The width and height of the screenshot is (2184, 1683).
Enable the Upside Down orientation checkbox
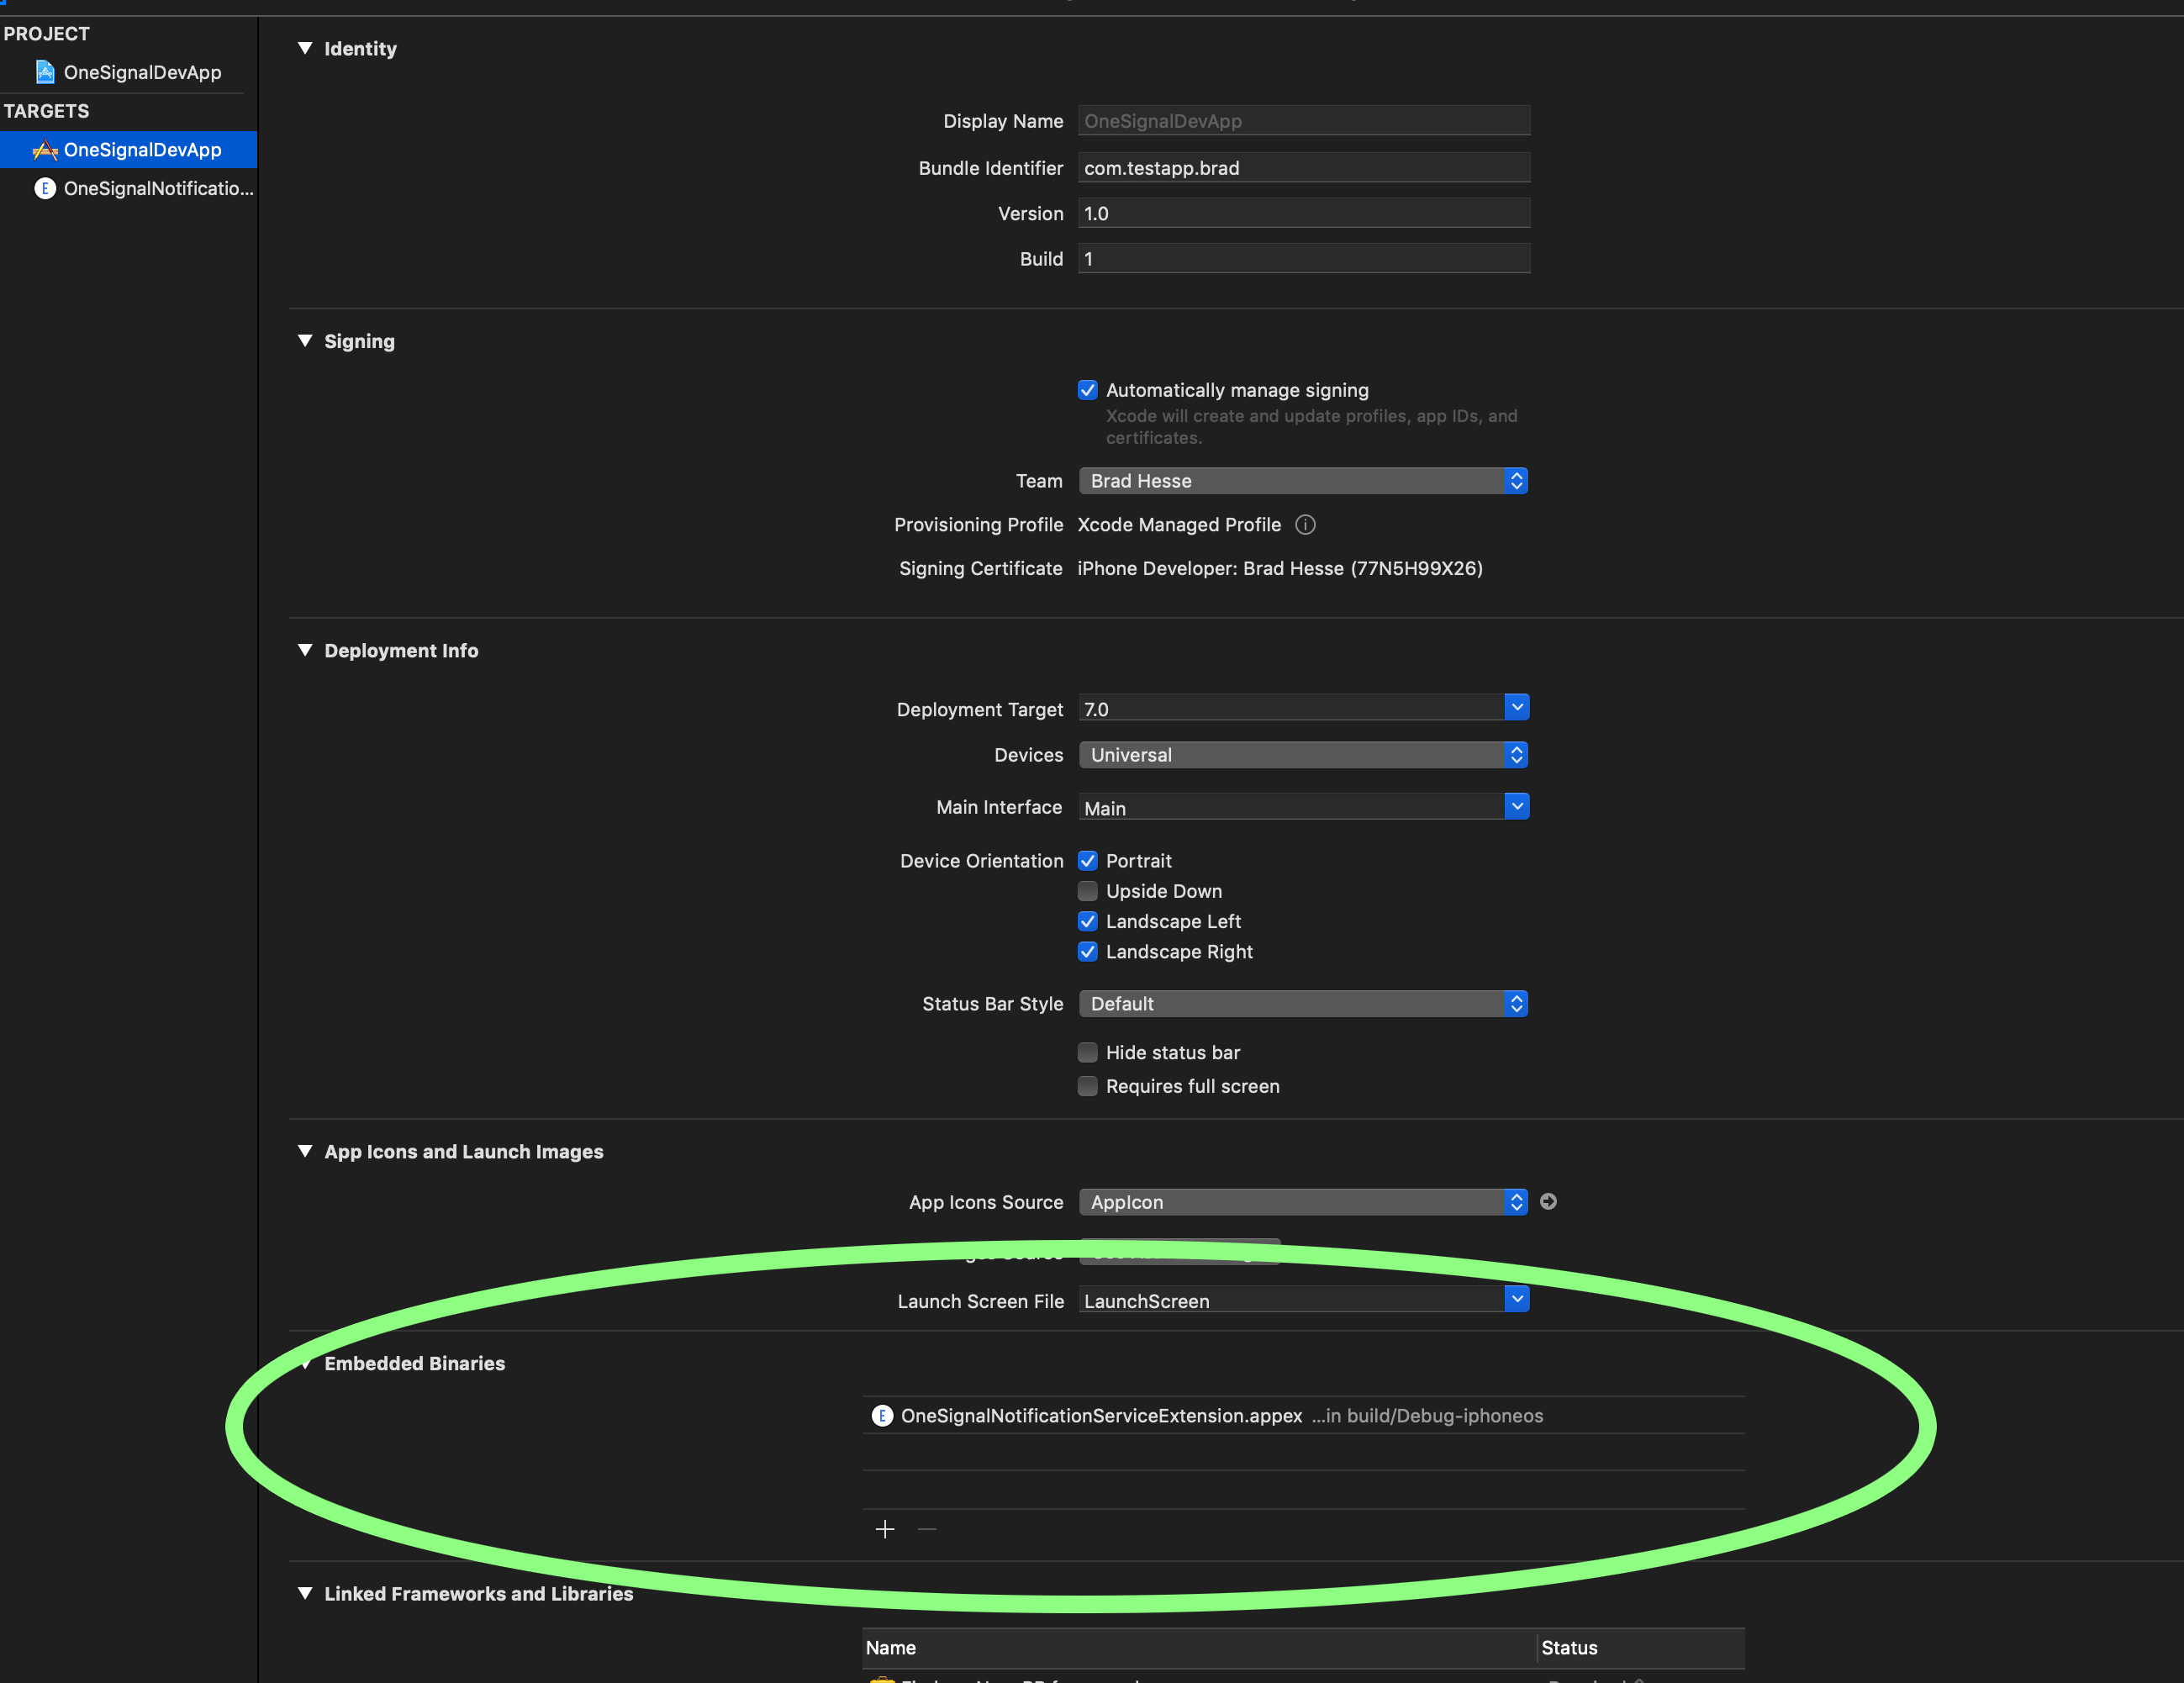pyautogui.click(x=1088, y=891)
